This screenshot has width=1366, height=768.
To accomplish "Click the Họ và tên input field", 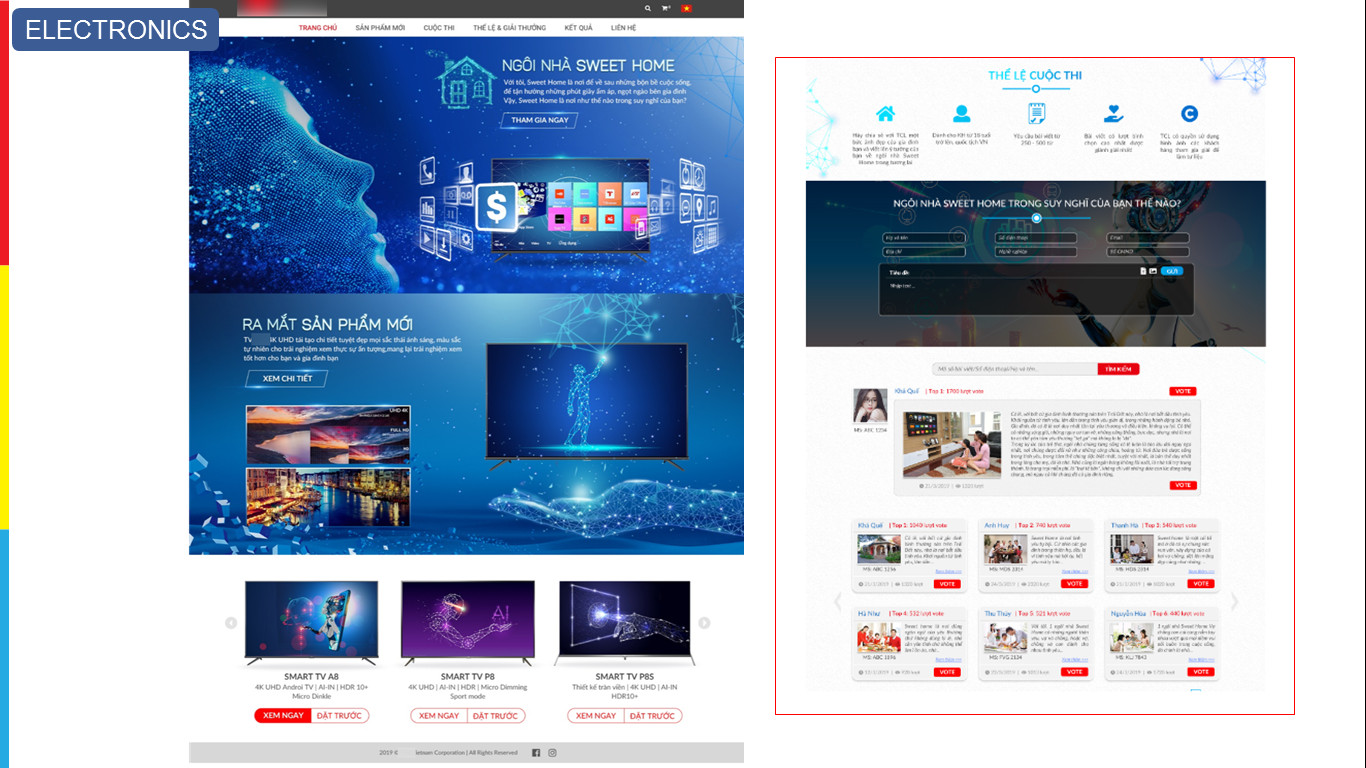I will point(924,238).
